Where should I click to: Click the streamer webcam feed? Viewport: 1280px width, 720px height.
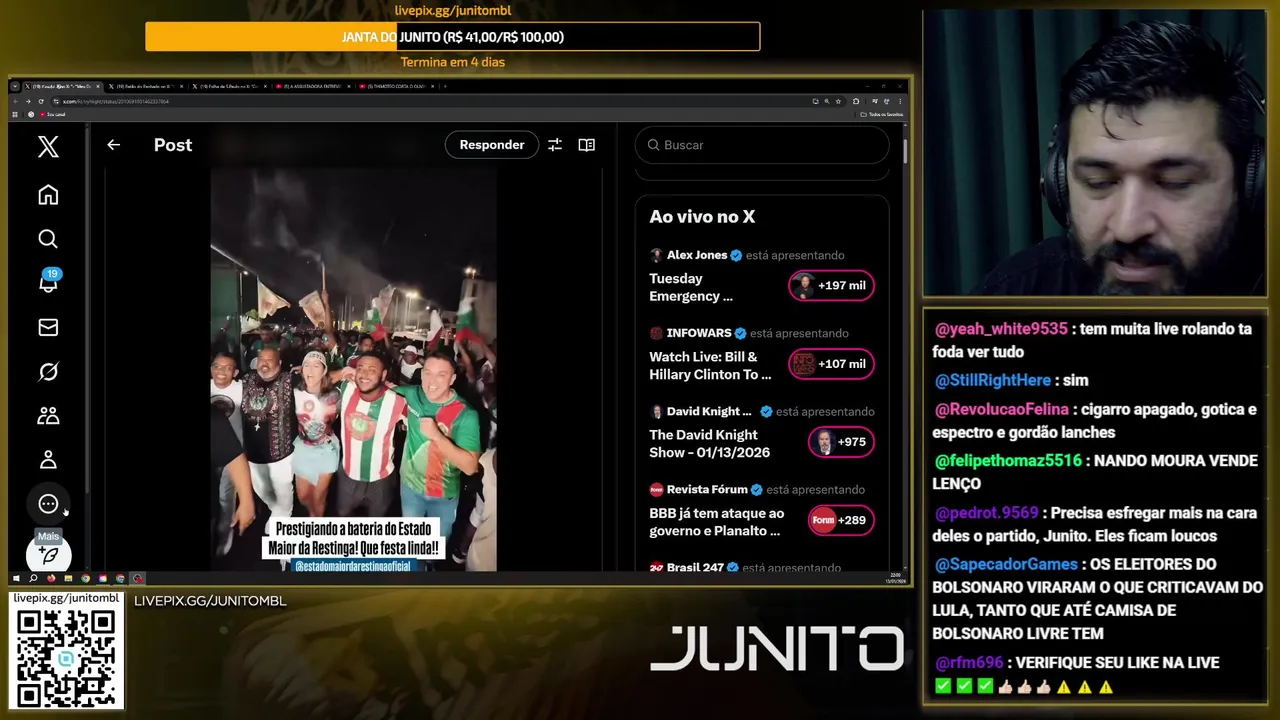[1094, 153]
